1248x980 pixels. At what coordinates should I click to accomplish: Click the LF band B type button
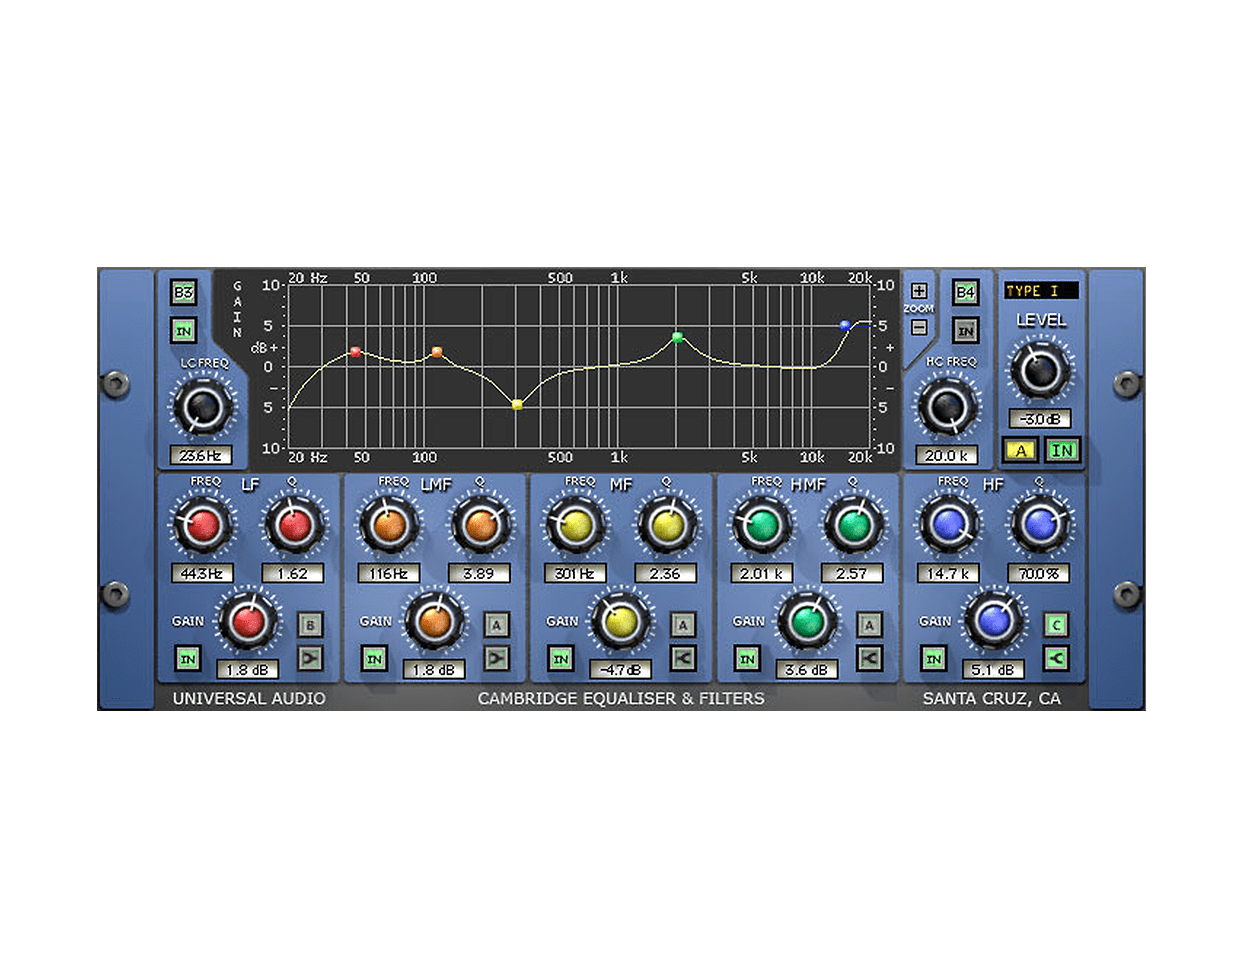coord(310,625)
